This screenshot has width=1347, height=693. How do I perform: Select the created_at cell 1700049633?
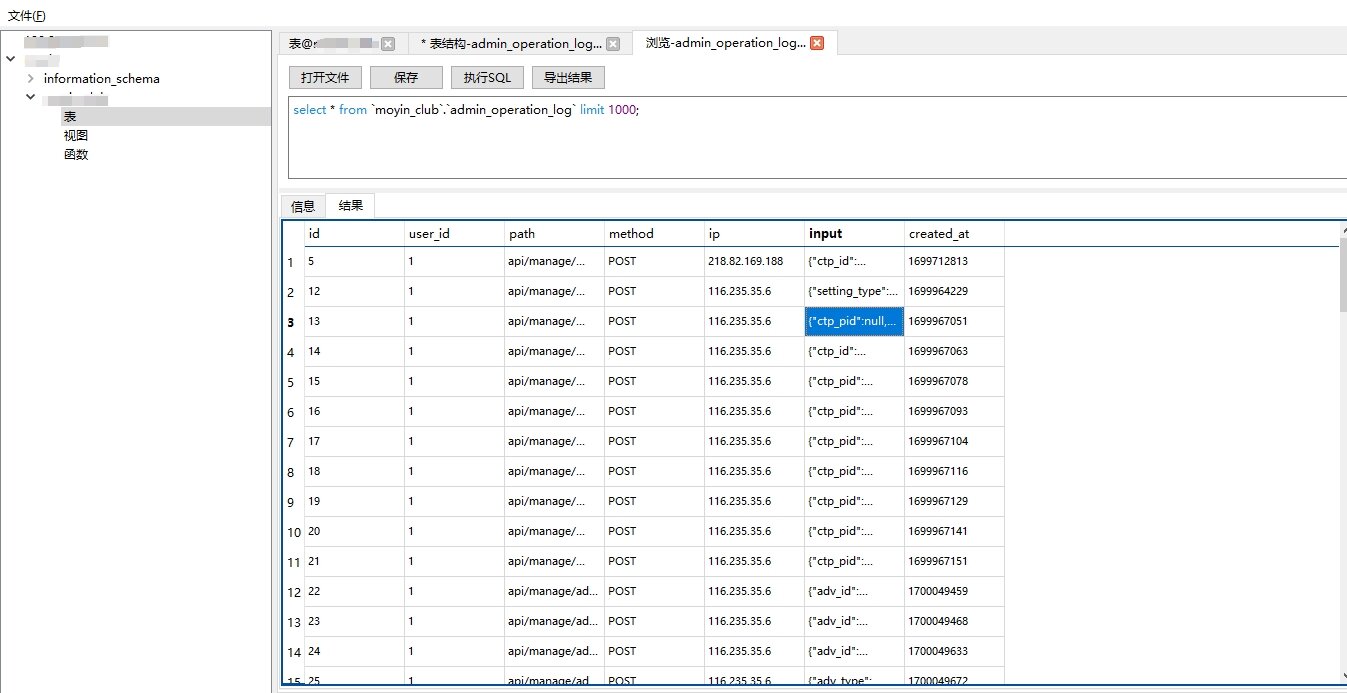tap(954, 652)
